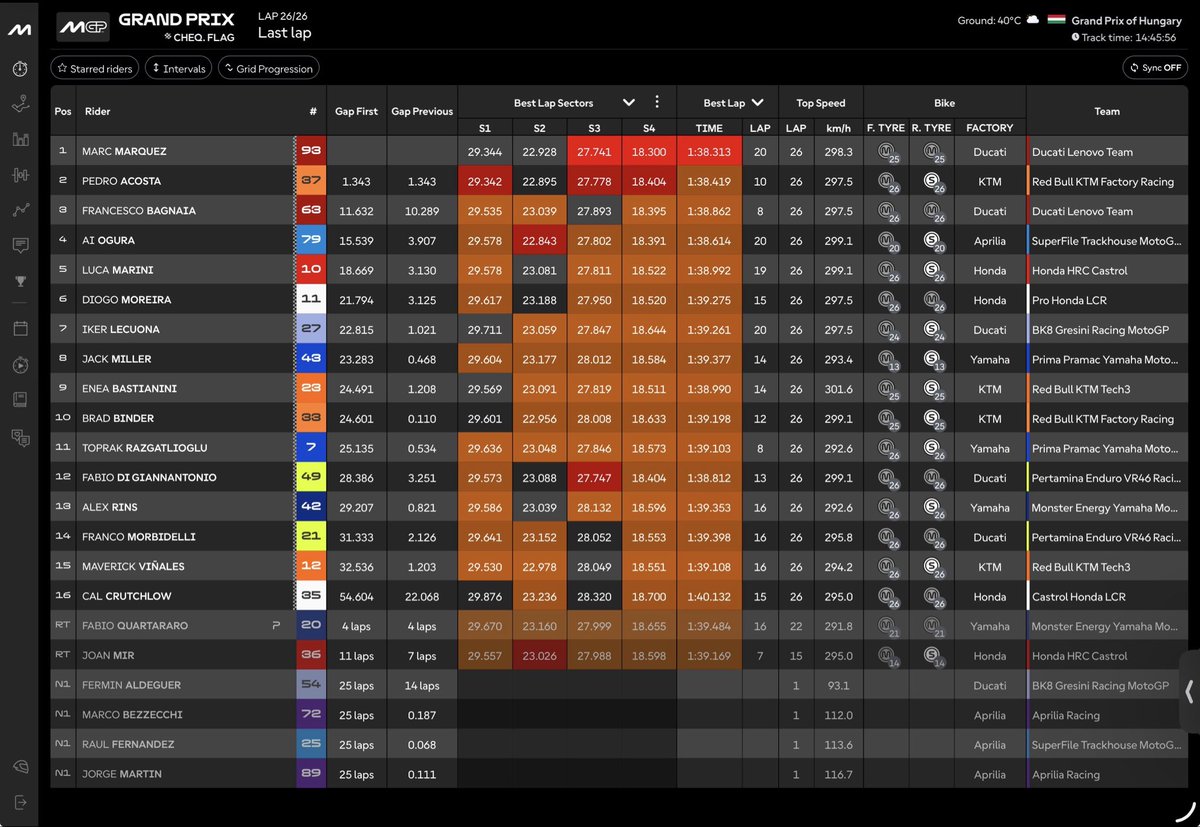Viewport: 1200px width, 827px height.
Task: Expand the side panel arrow on right edge
Action: (x=1189, y=691)
